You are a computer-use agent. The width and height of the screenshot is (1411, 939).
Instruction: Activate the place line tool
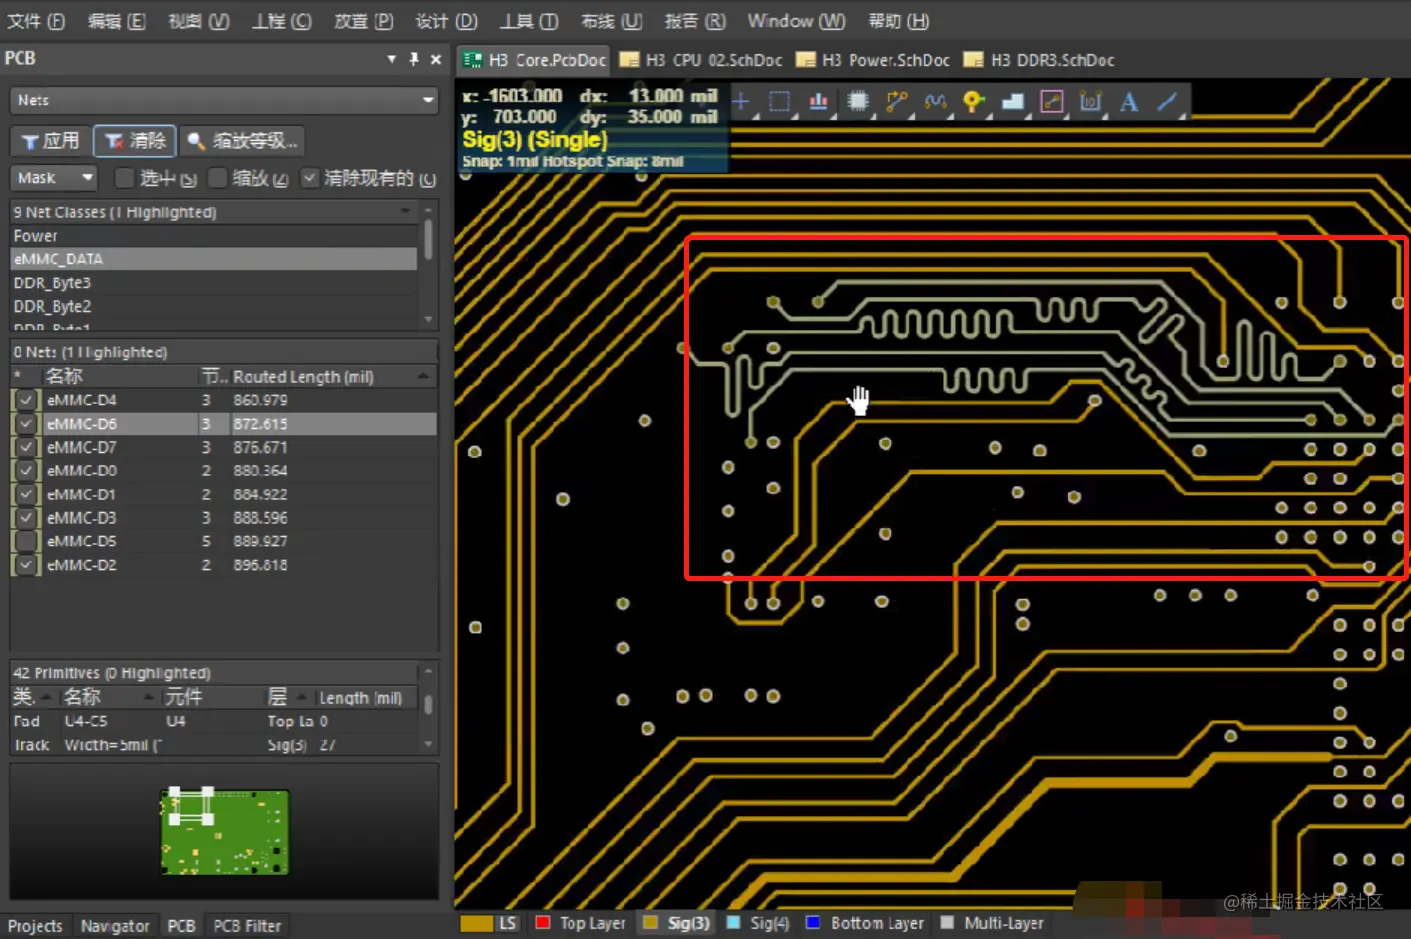click(x=1167, y=101)
